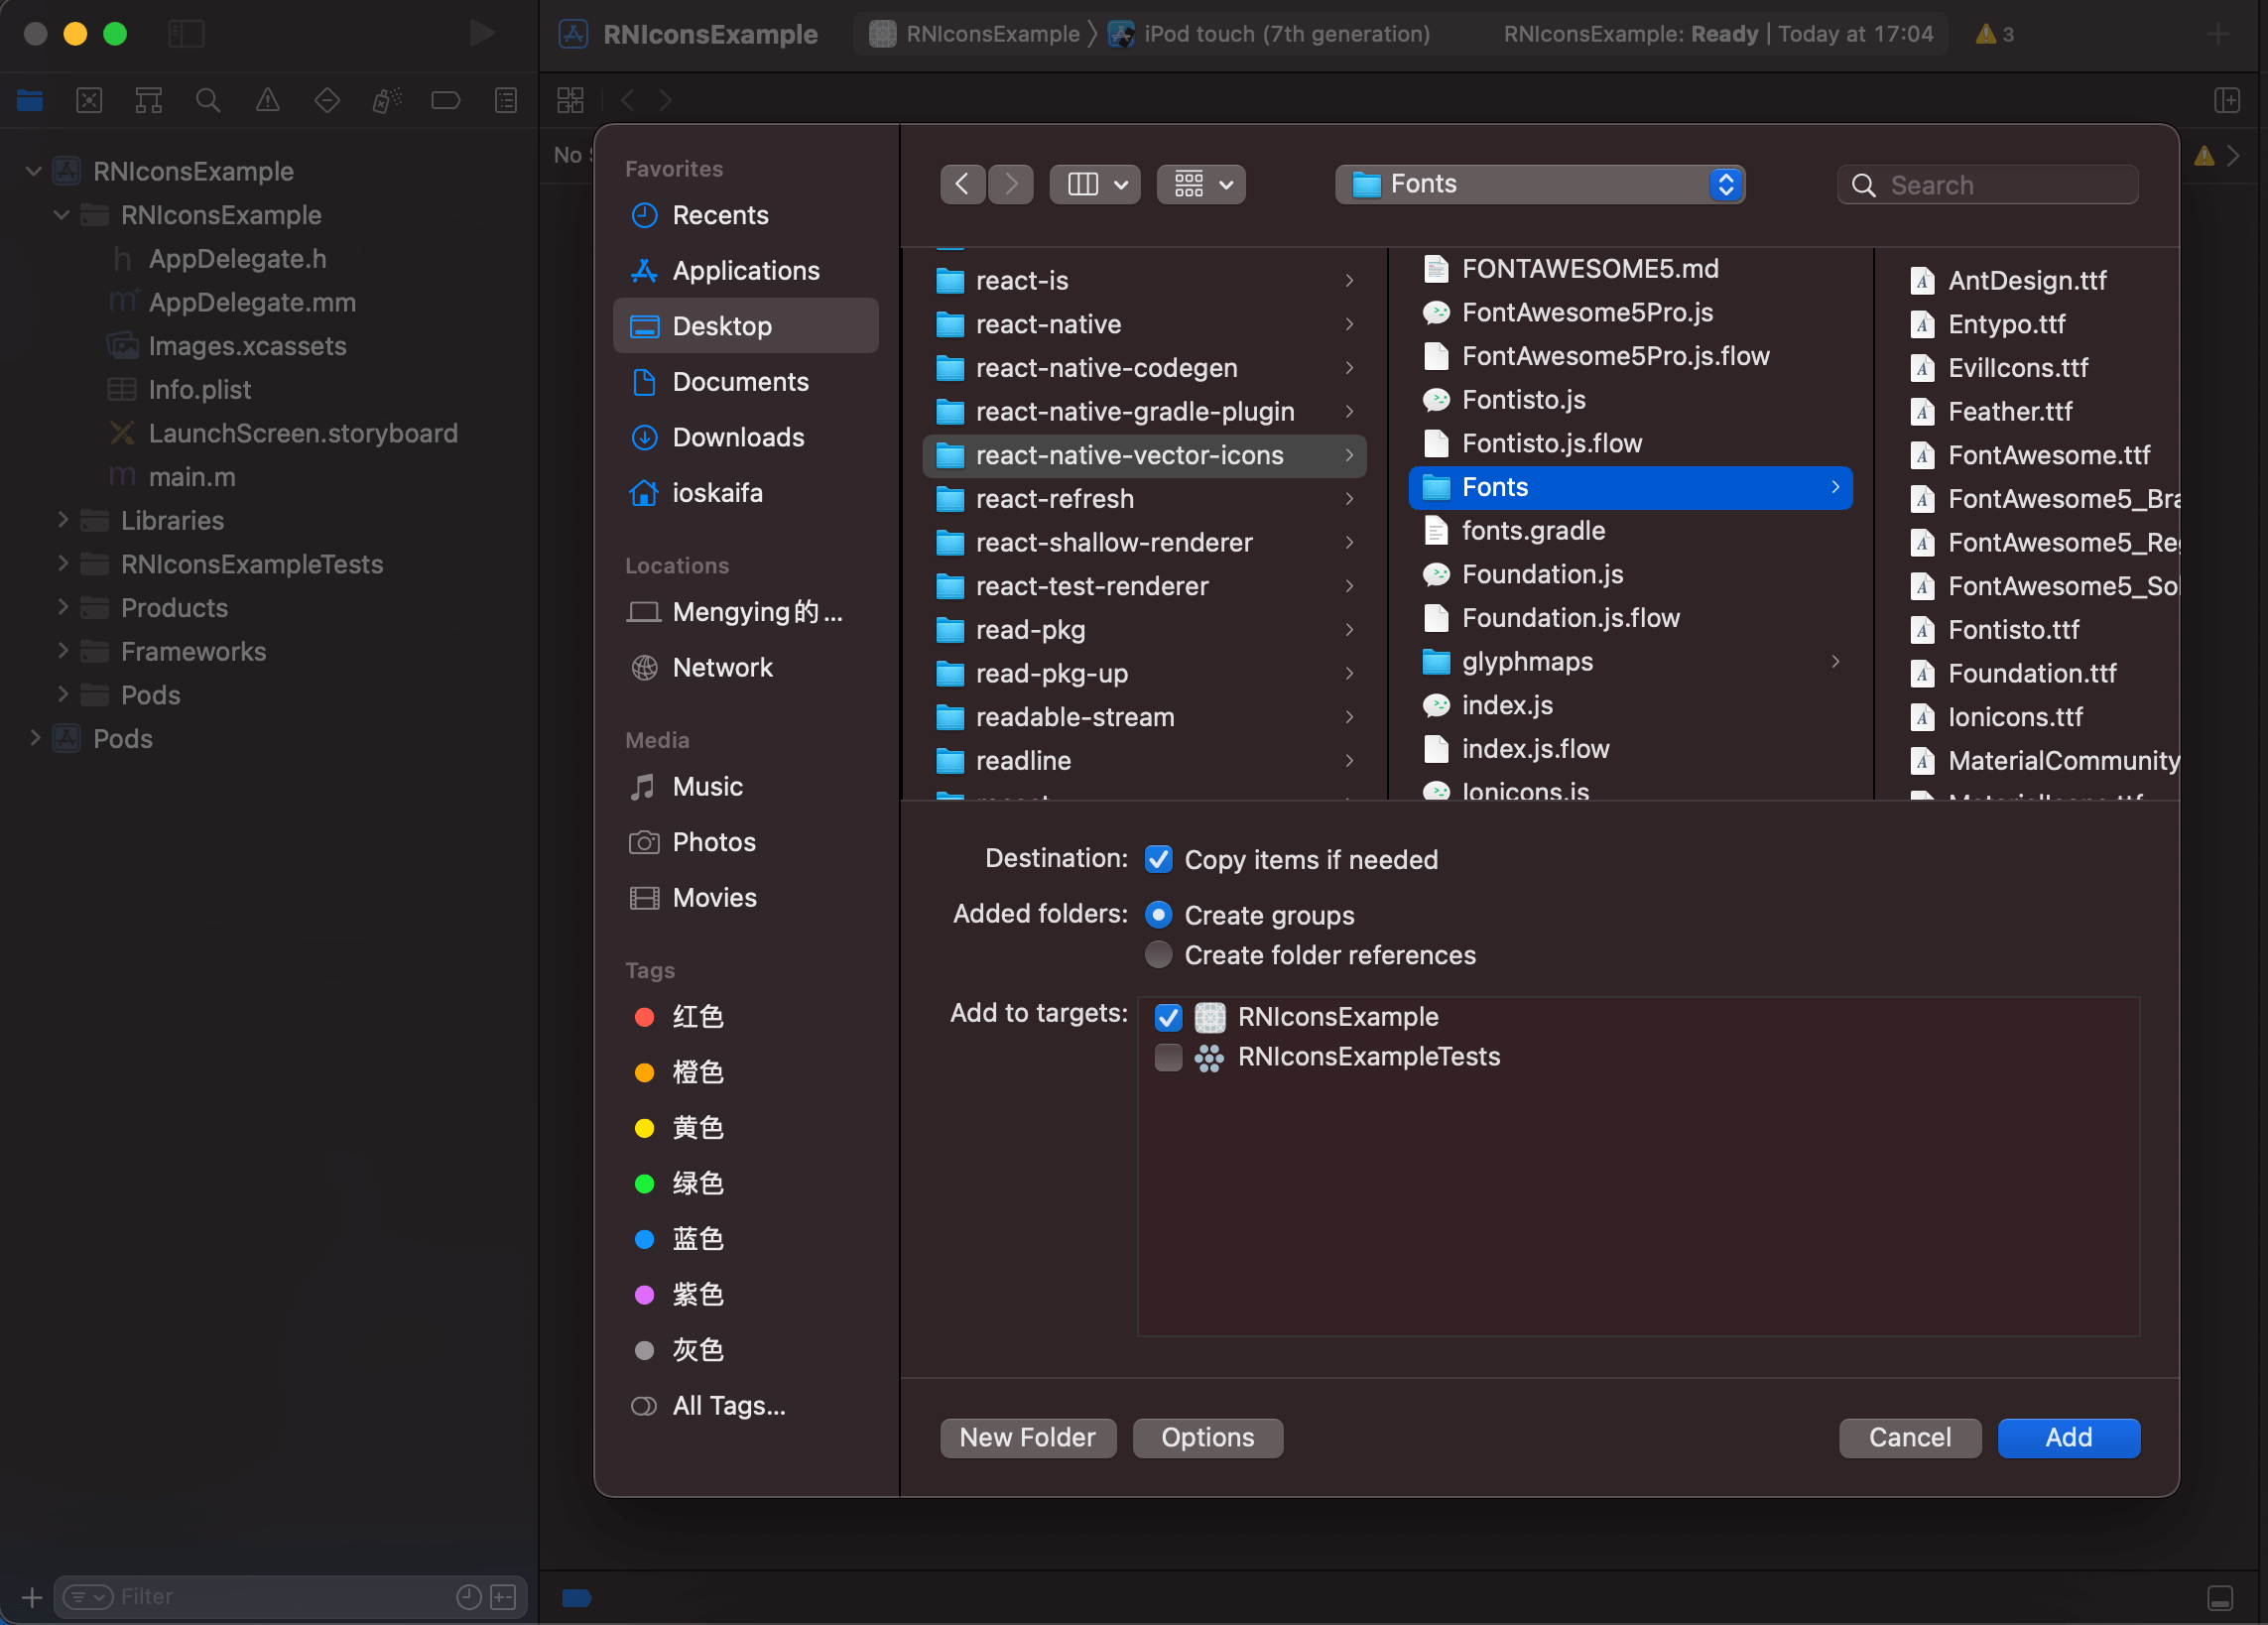This screenshot has height=1625, width=2268.
Task: Select Documents in Favorites sidebar
Action: point(740,382)
